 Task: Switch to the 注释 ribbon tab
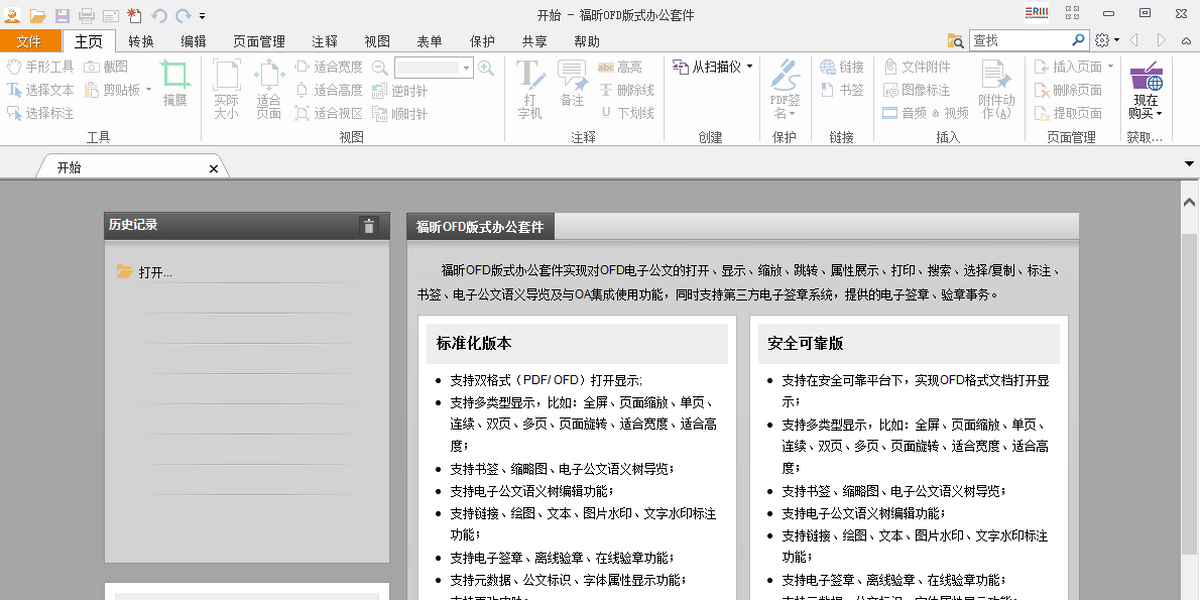[324, 41]
